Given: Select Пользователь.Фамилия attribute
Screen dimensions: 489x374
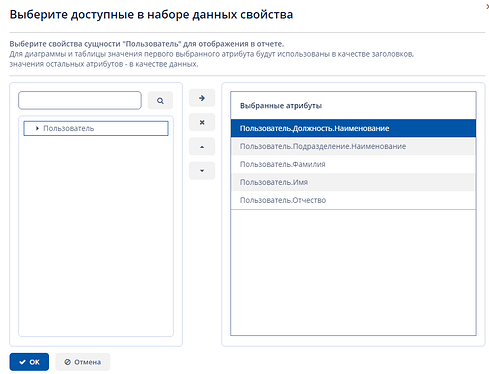Looking at the screenshot, I should (353, 164).
